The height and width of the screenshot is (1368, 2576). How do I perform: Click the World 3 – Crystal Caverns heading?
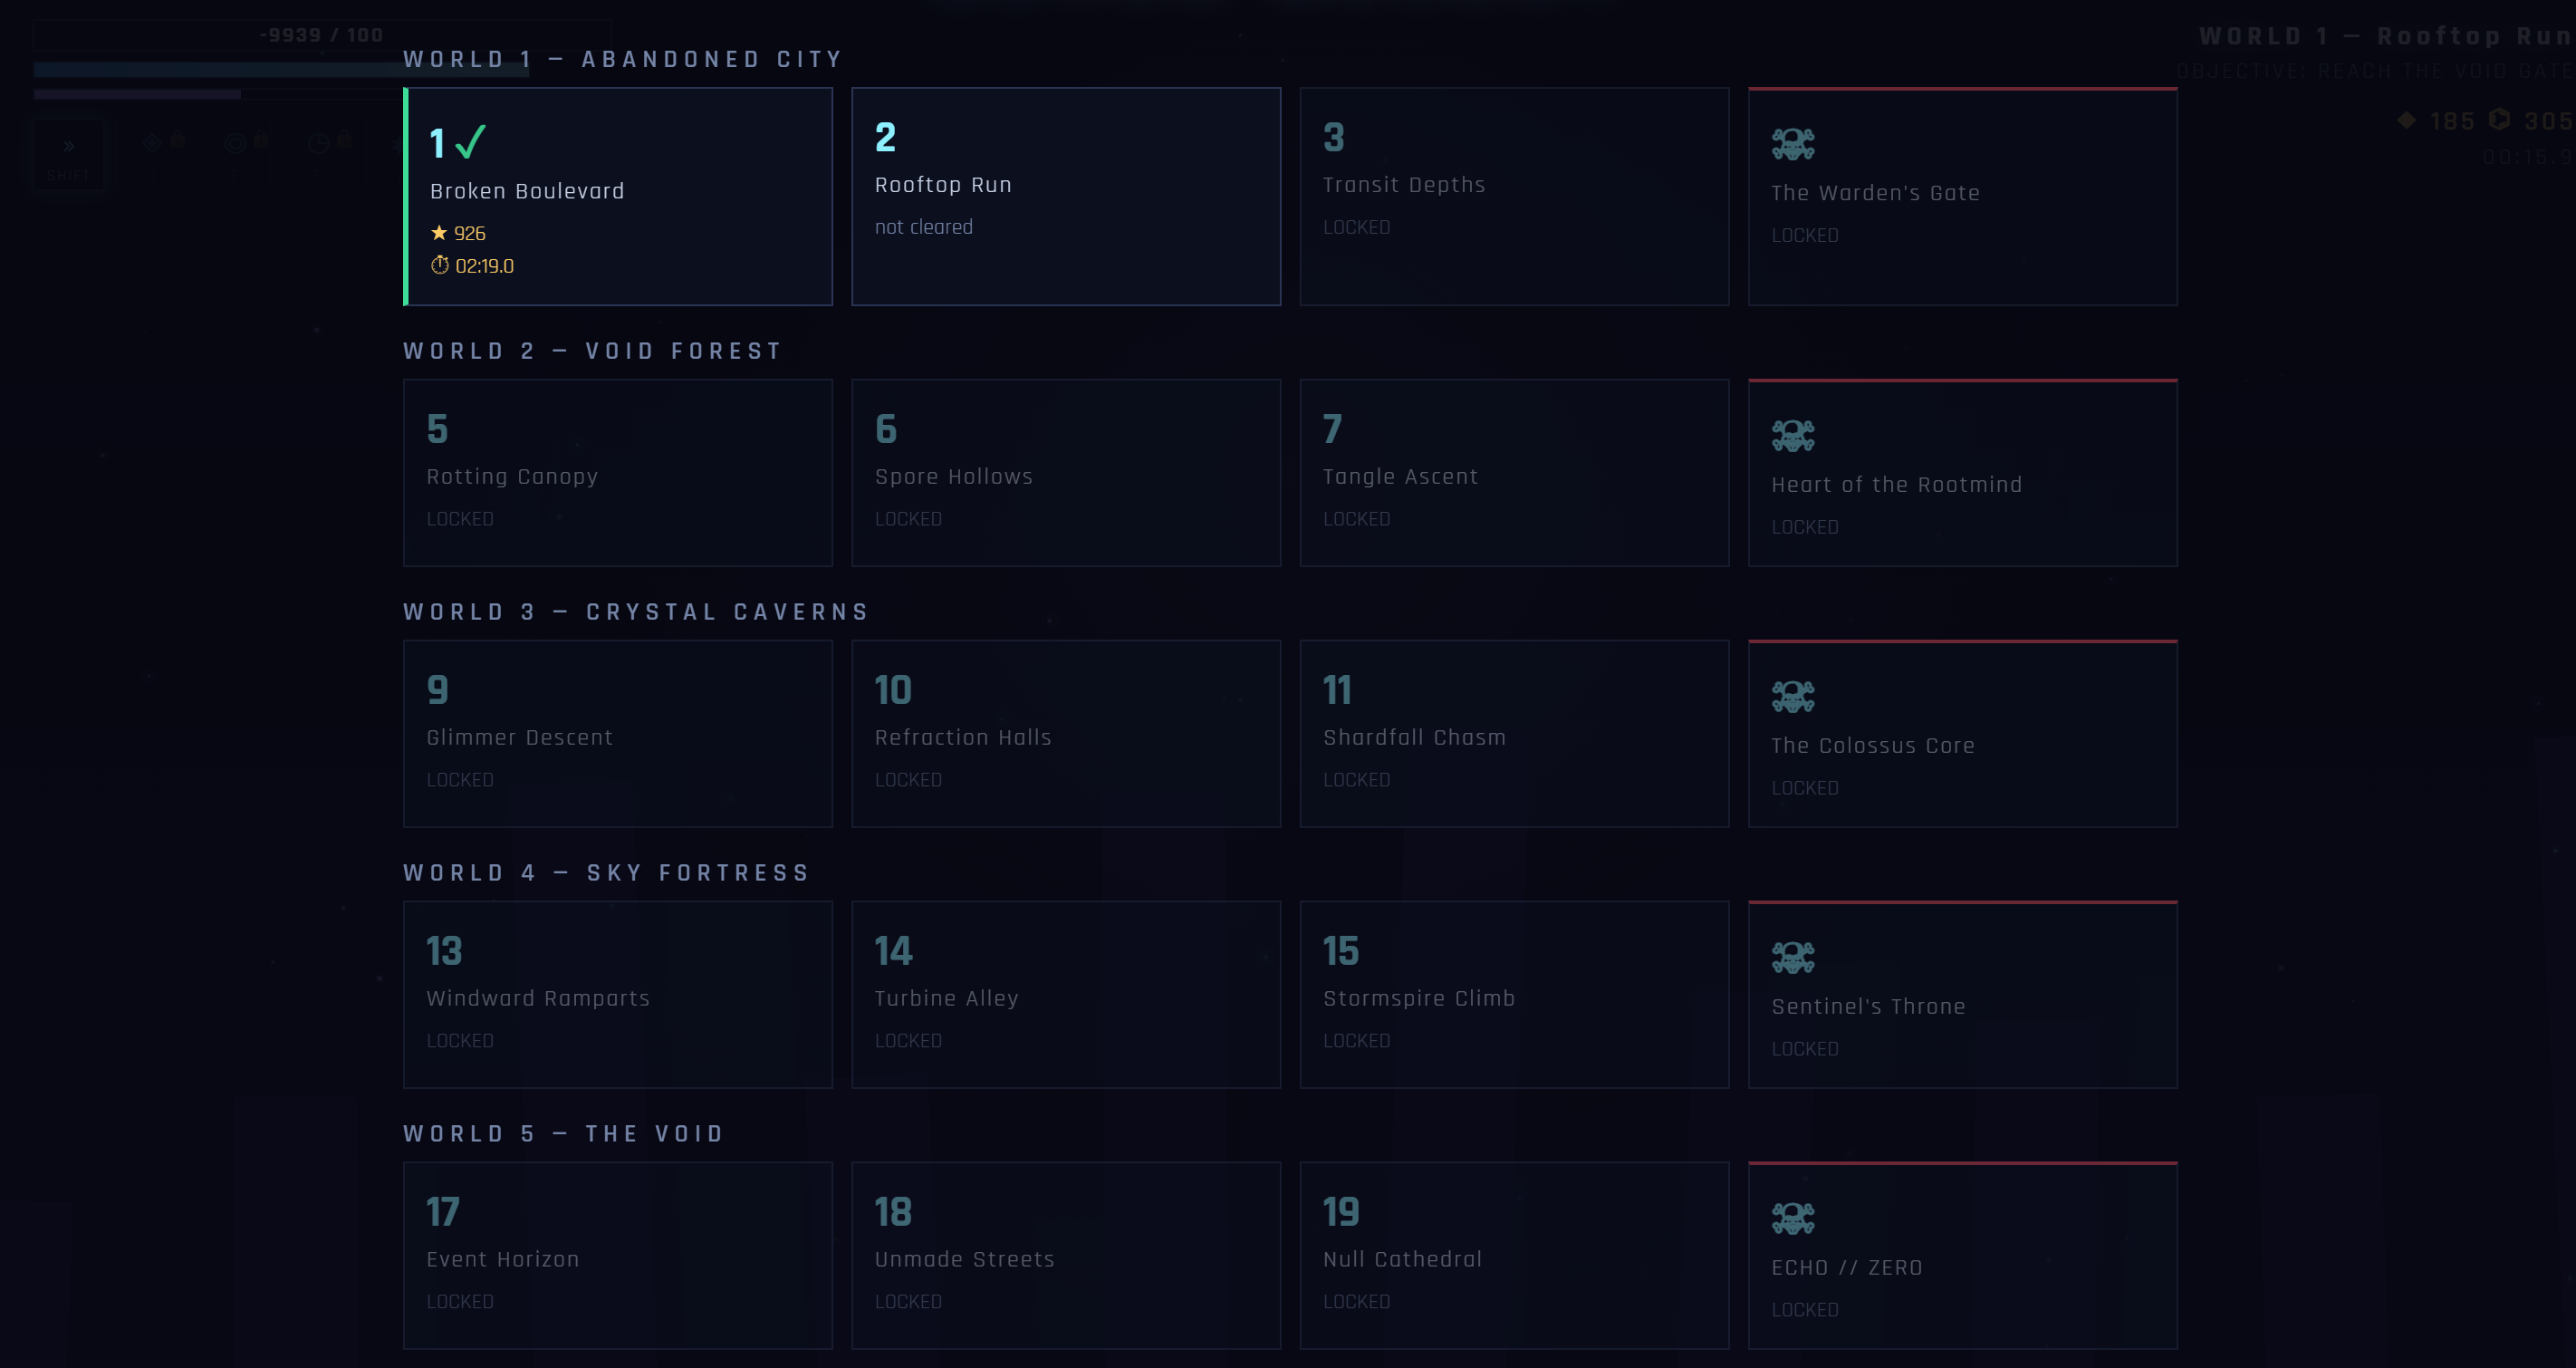(x=636, y=612)
